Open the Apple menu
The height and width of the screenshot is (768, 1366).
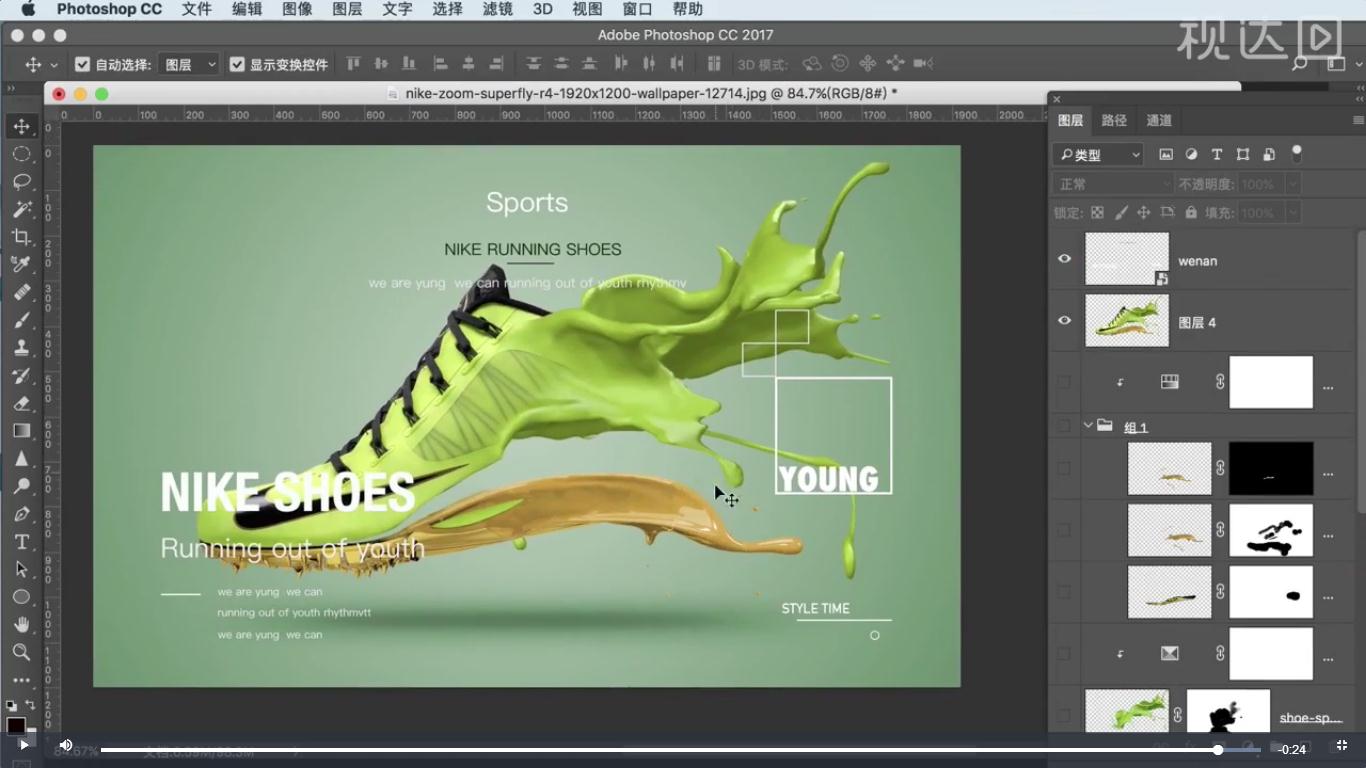[x=28, y=9]
